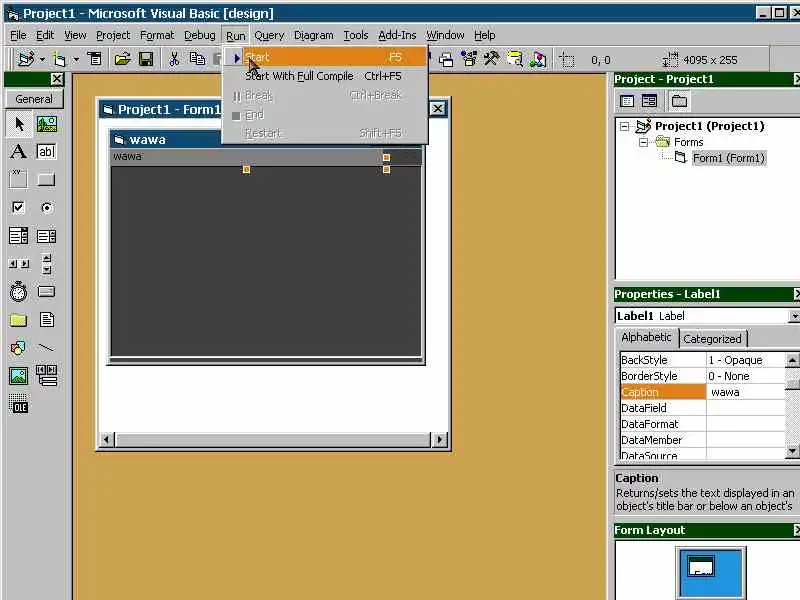Switch to the Alphabetic properties tab

[x=646, y=337]
